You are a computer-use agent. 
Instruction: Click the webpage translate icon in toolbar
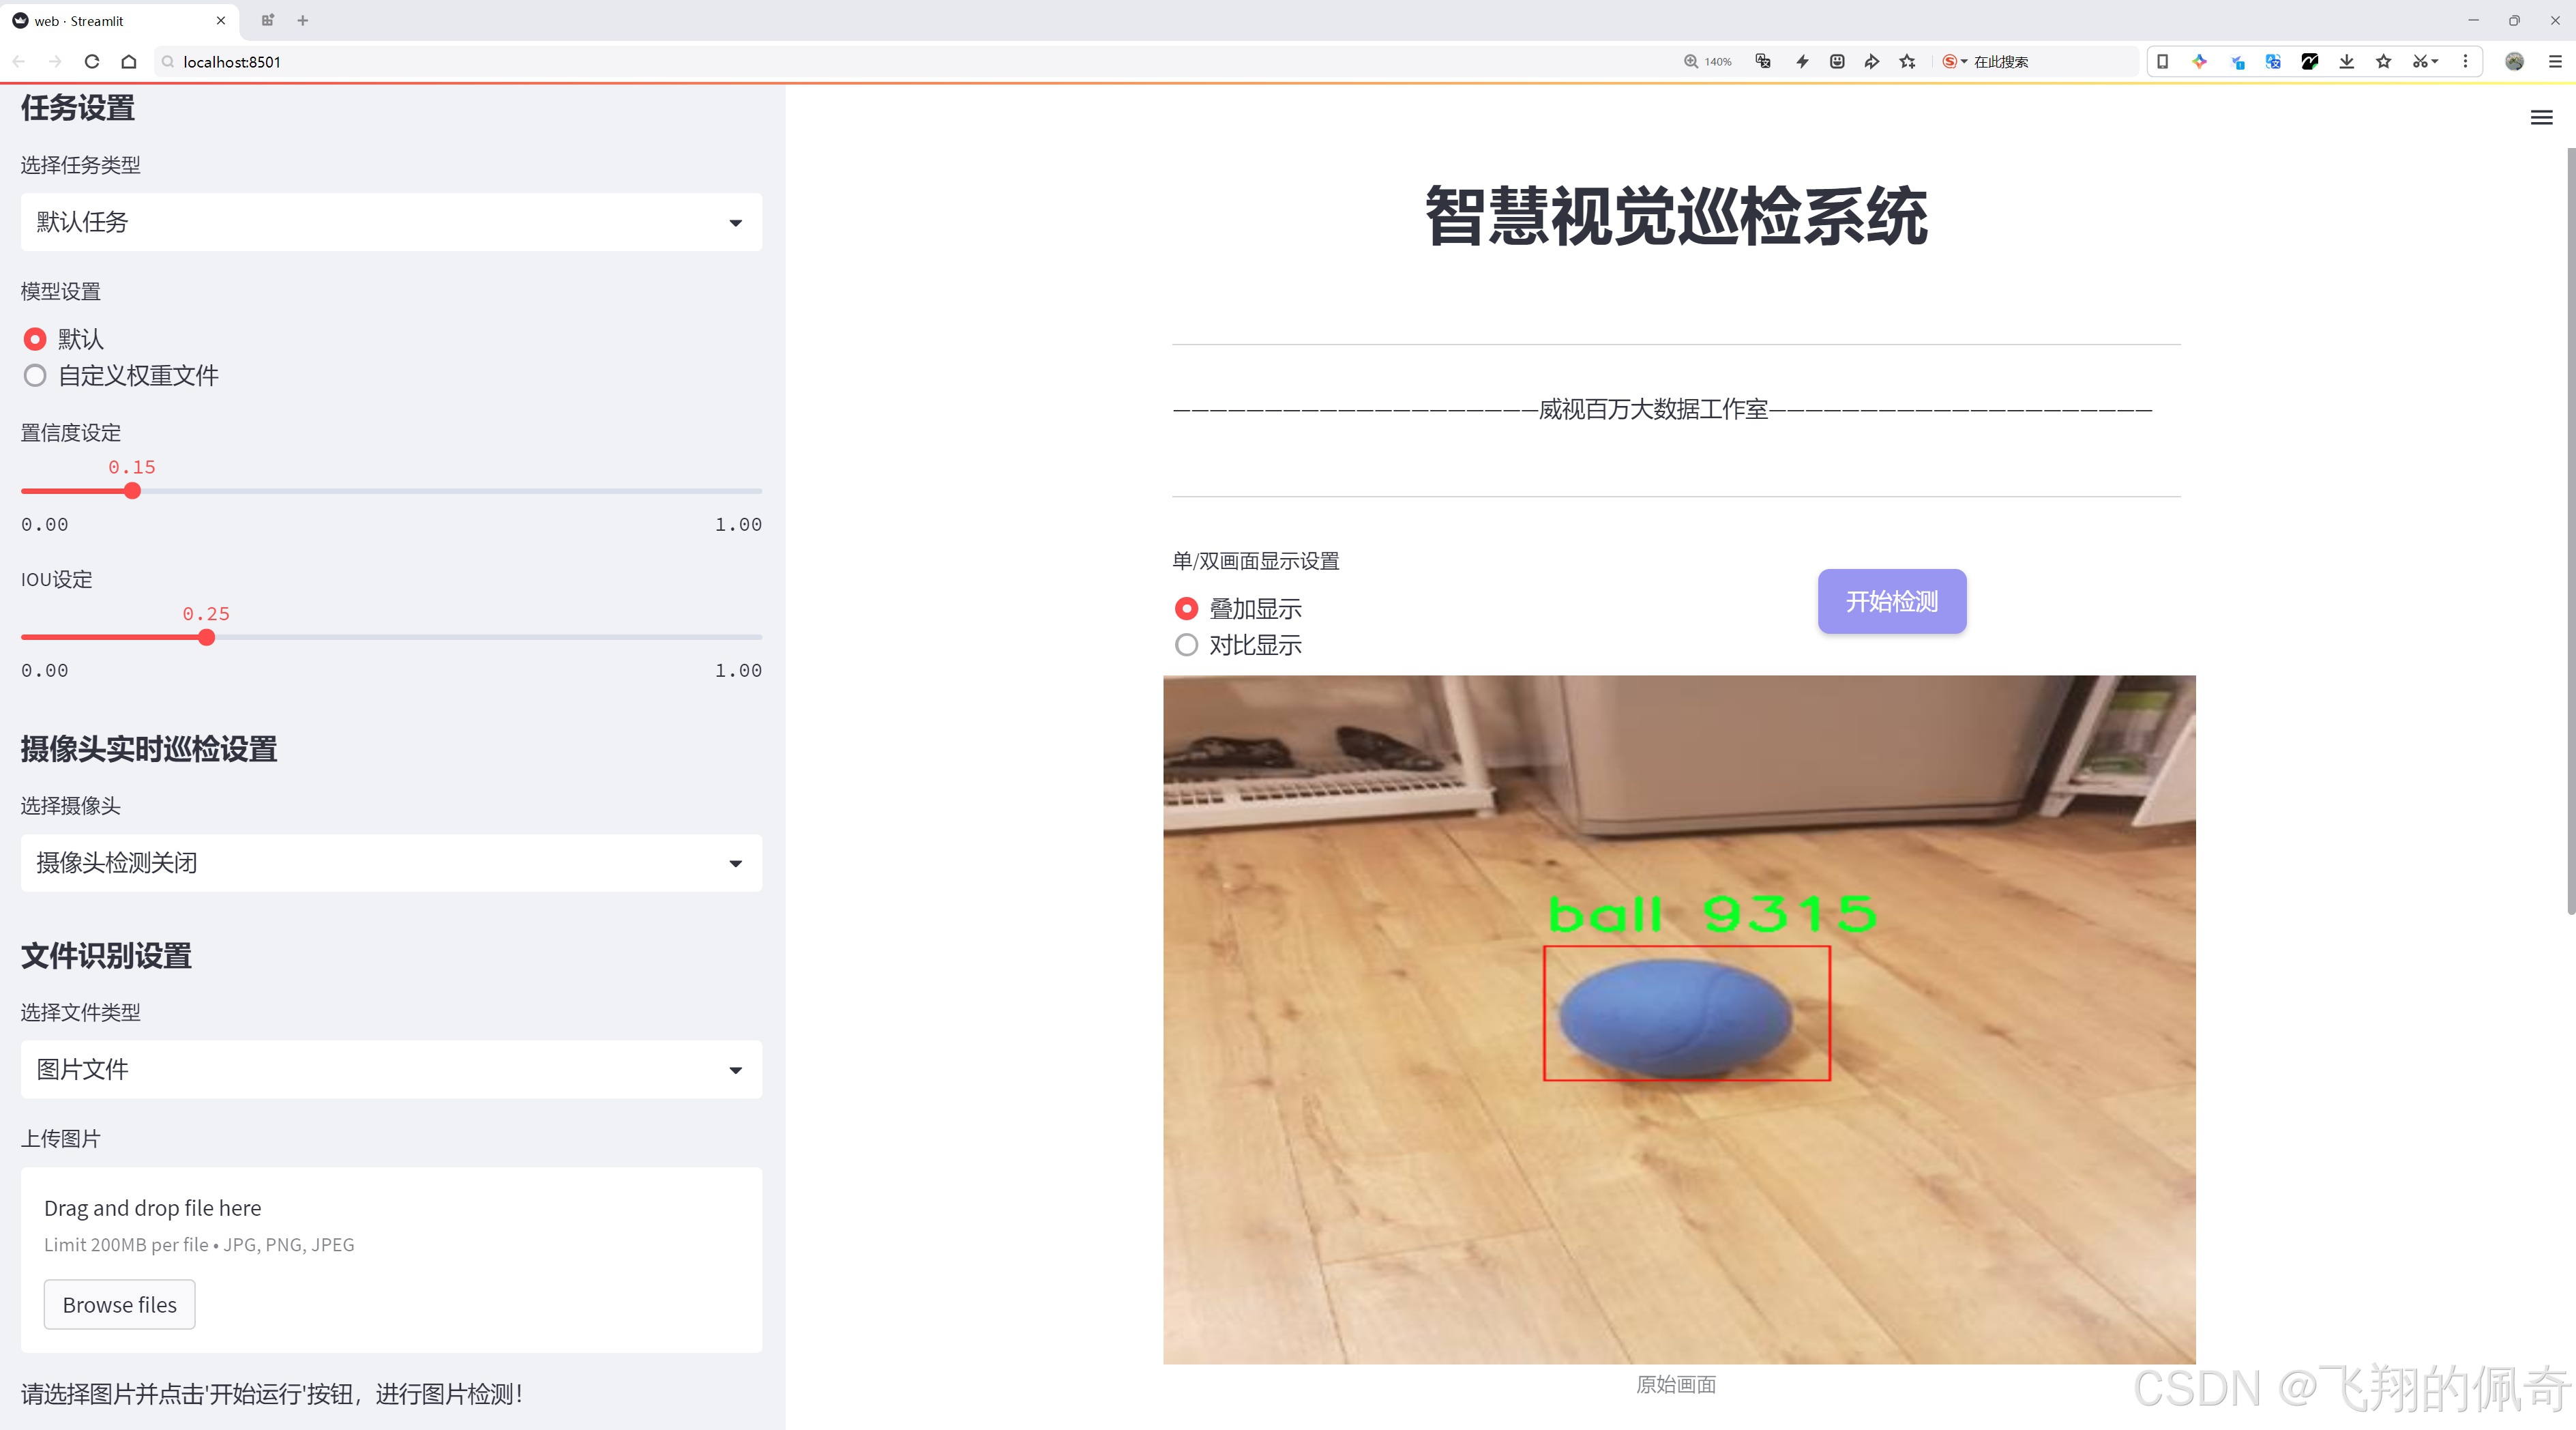point(2272,61)
